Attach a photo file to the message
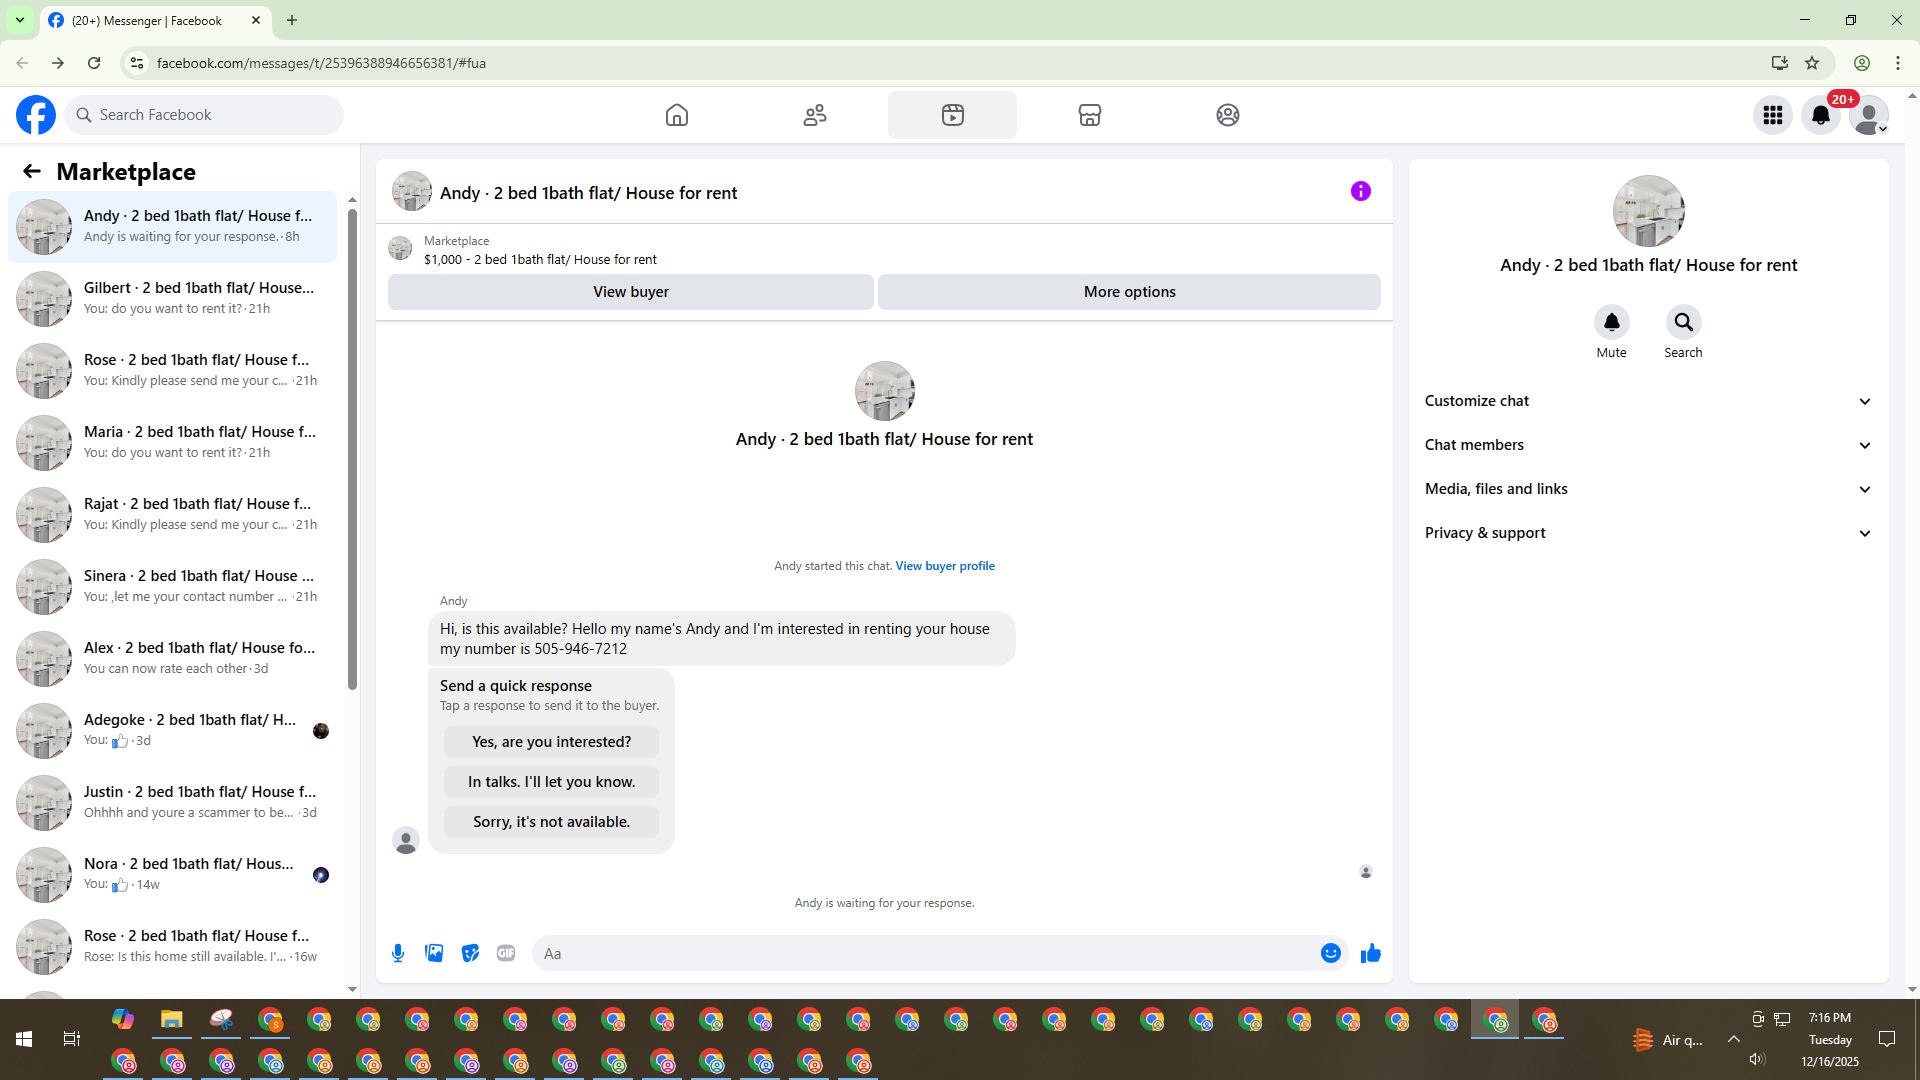 pyautogui.click(x=434, y=953)
